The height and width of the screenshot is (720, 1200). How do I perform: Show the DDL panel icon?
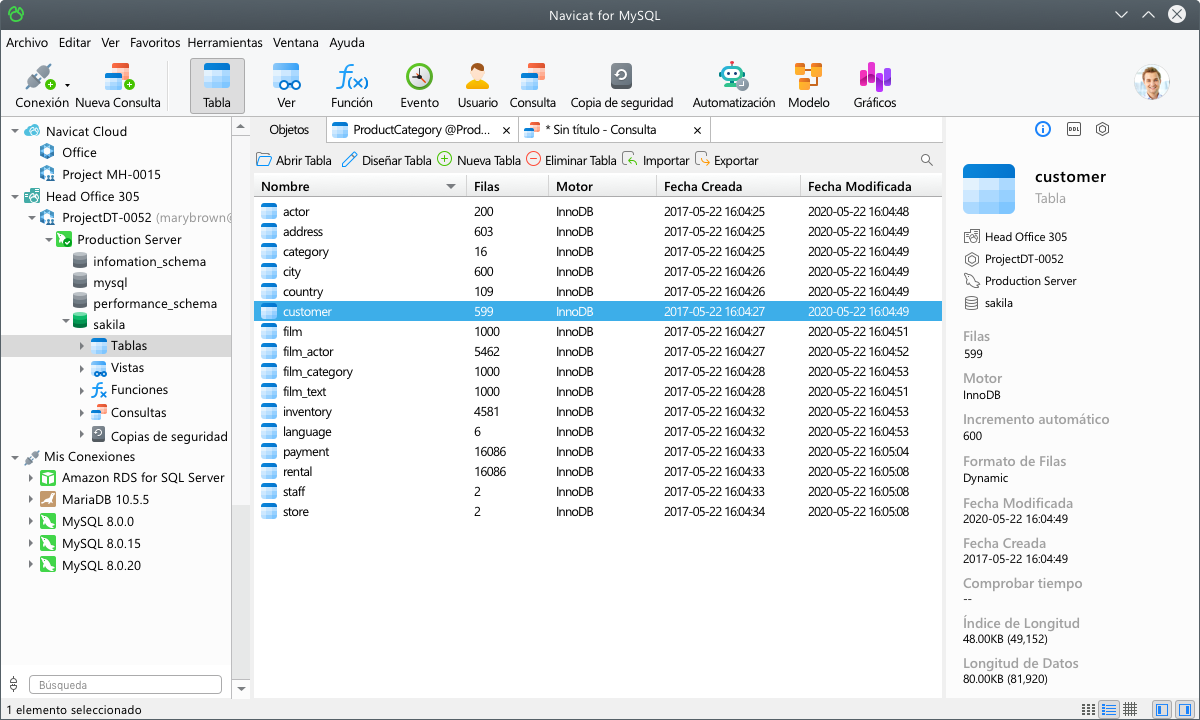pyautogui.click(x=1073, y=129)
